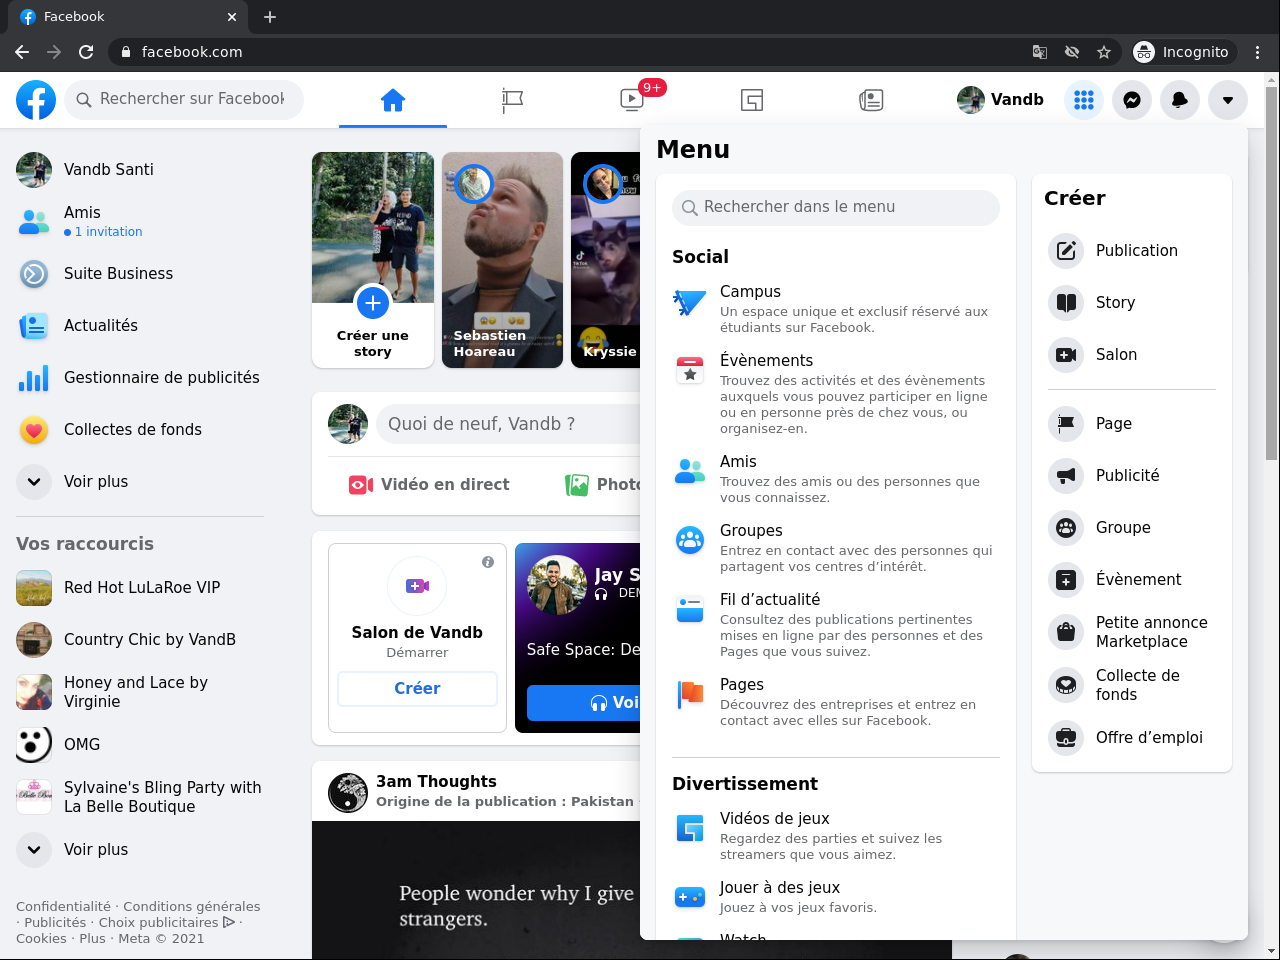The width and height of the screenshot is (1280, 960).
Task: Create a Page from the Créer panel
Action: click(1132, 423)
